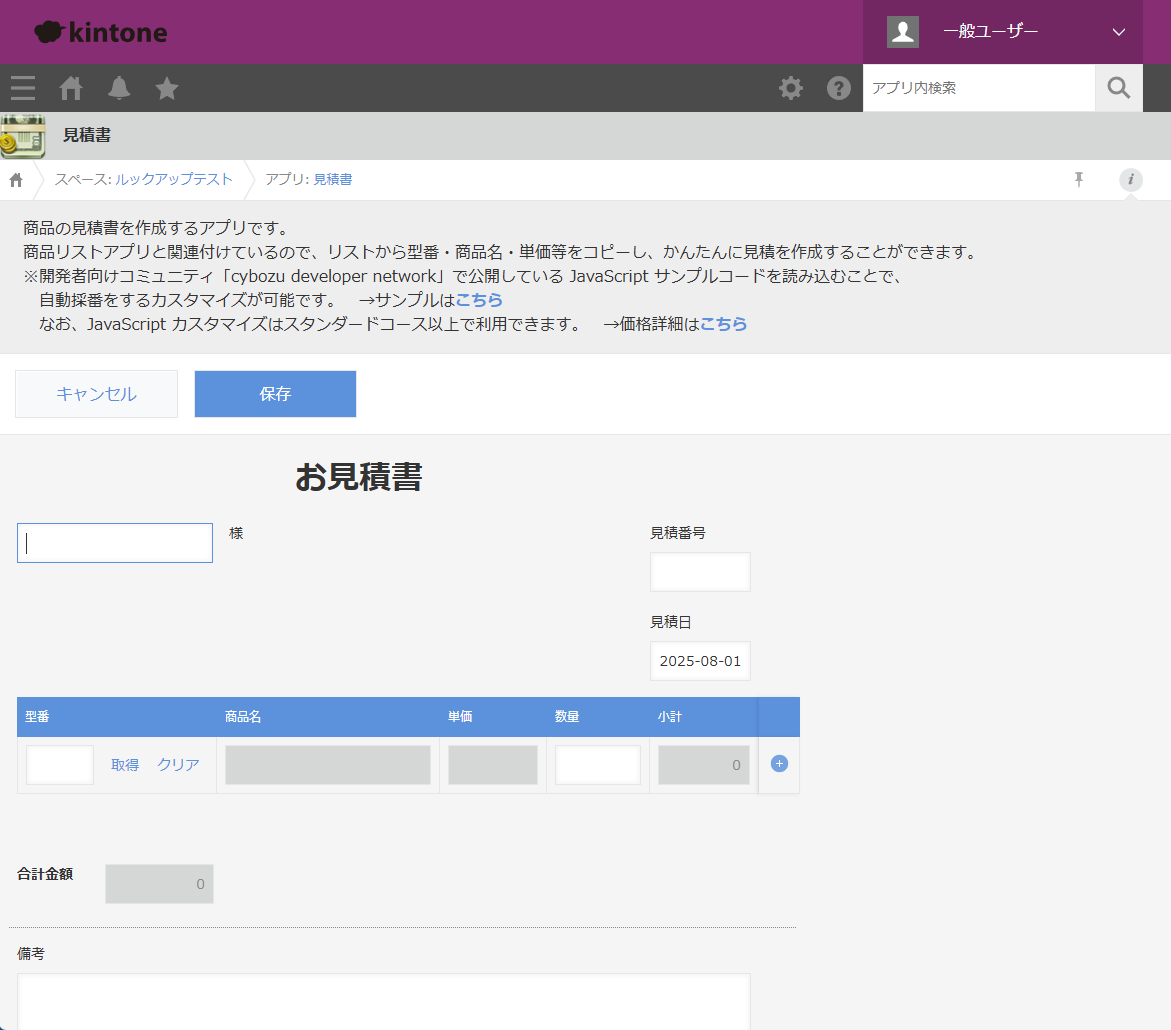
Task: Open favorites star icon
Action: (x=167, y=88)
